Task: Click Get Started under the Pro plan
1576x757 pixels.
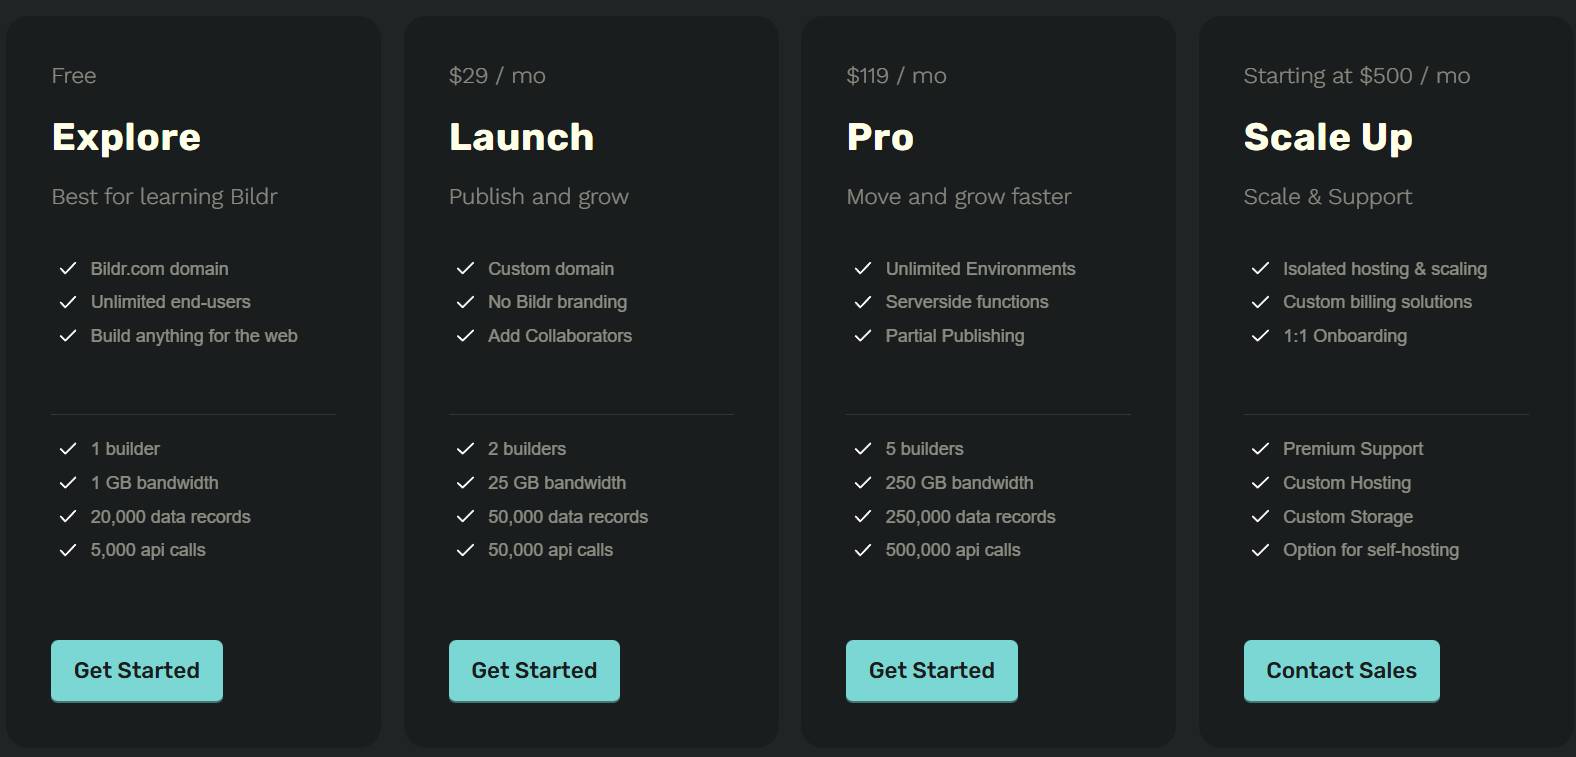Action: pyautogui.click(x=931, y=670)
